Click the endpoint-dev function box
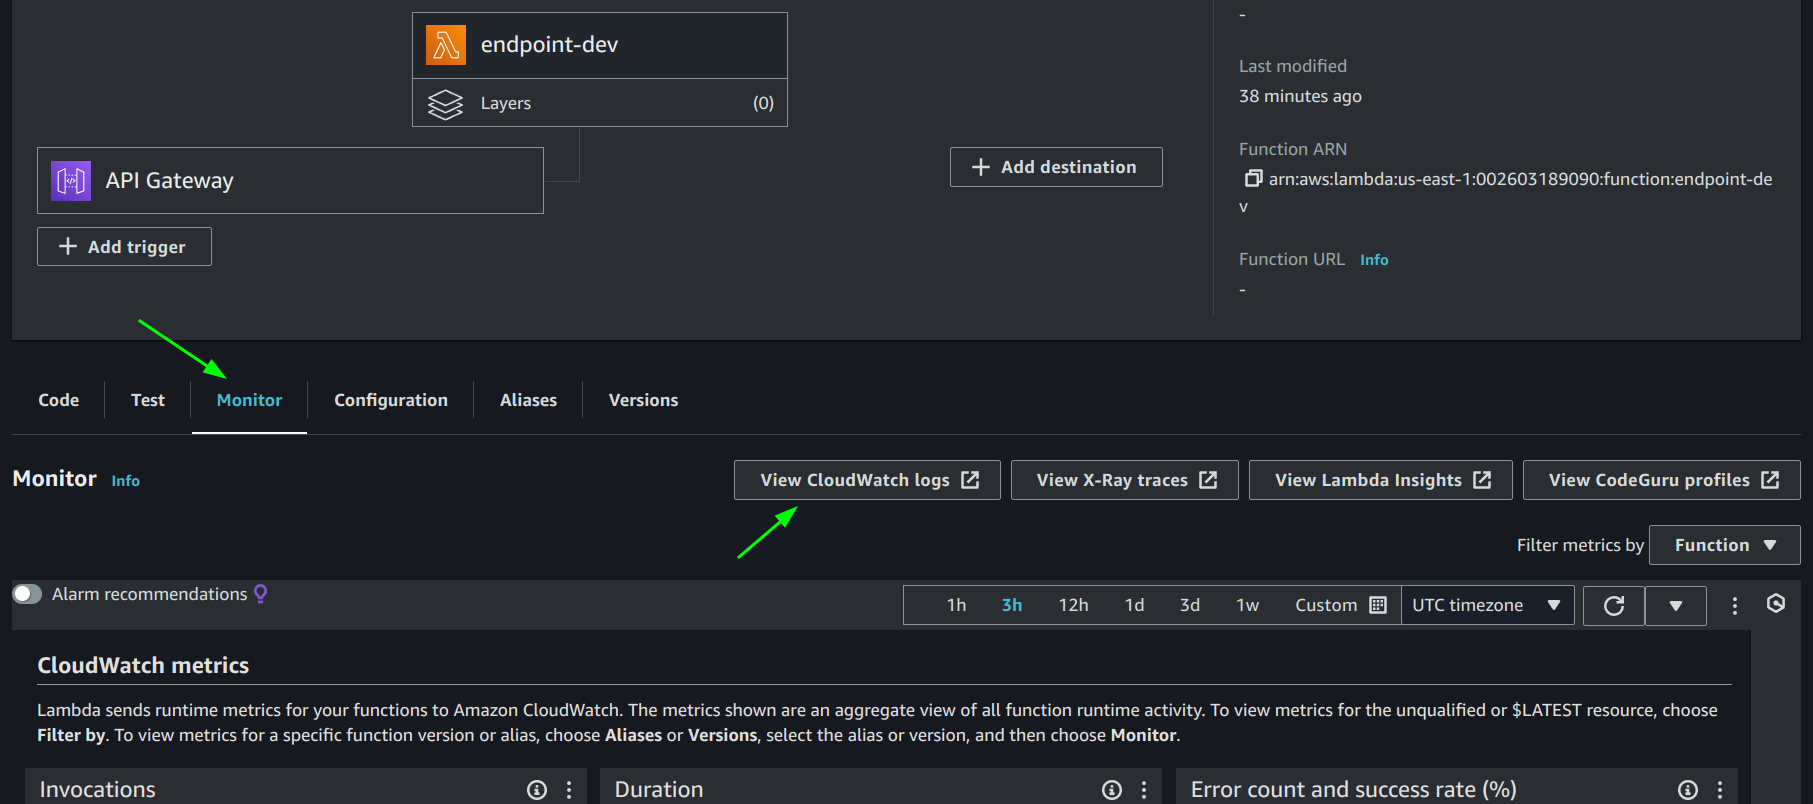This screenshot has height=804, width=1813. coord(600,45)
